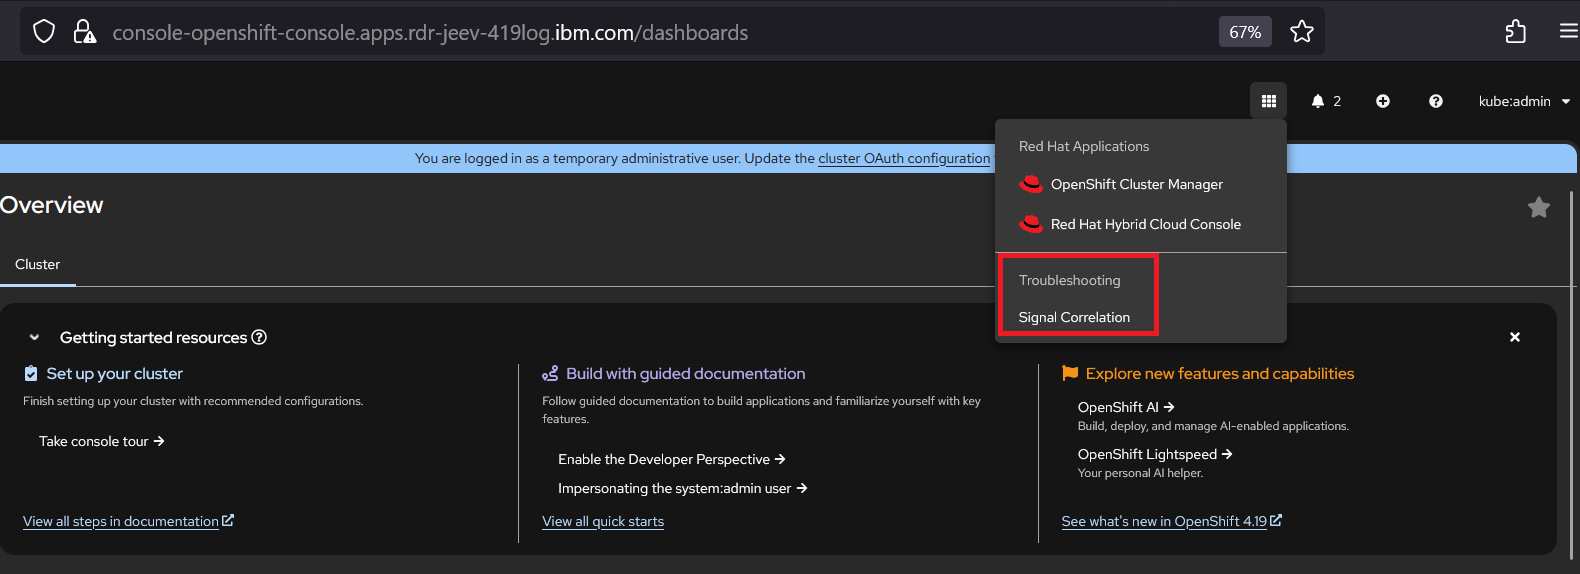The image size is (1580, 574).
Task: Open the help question mark icon
Action: [1436, 101]
